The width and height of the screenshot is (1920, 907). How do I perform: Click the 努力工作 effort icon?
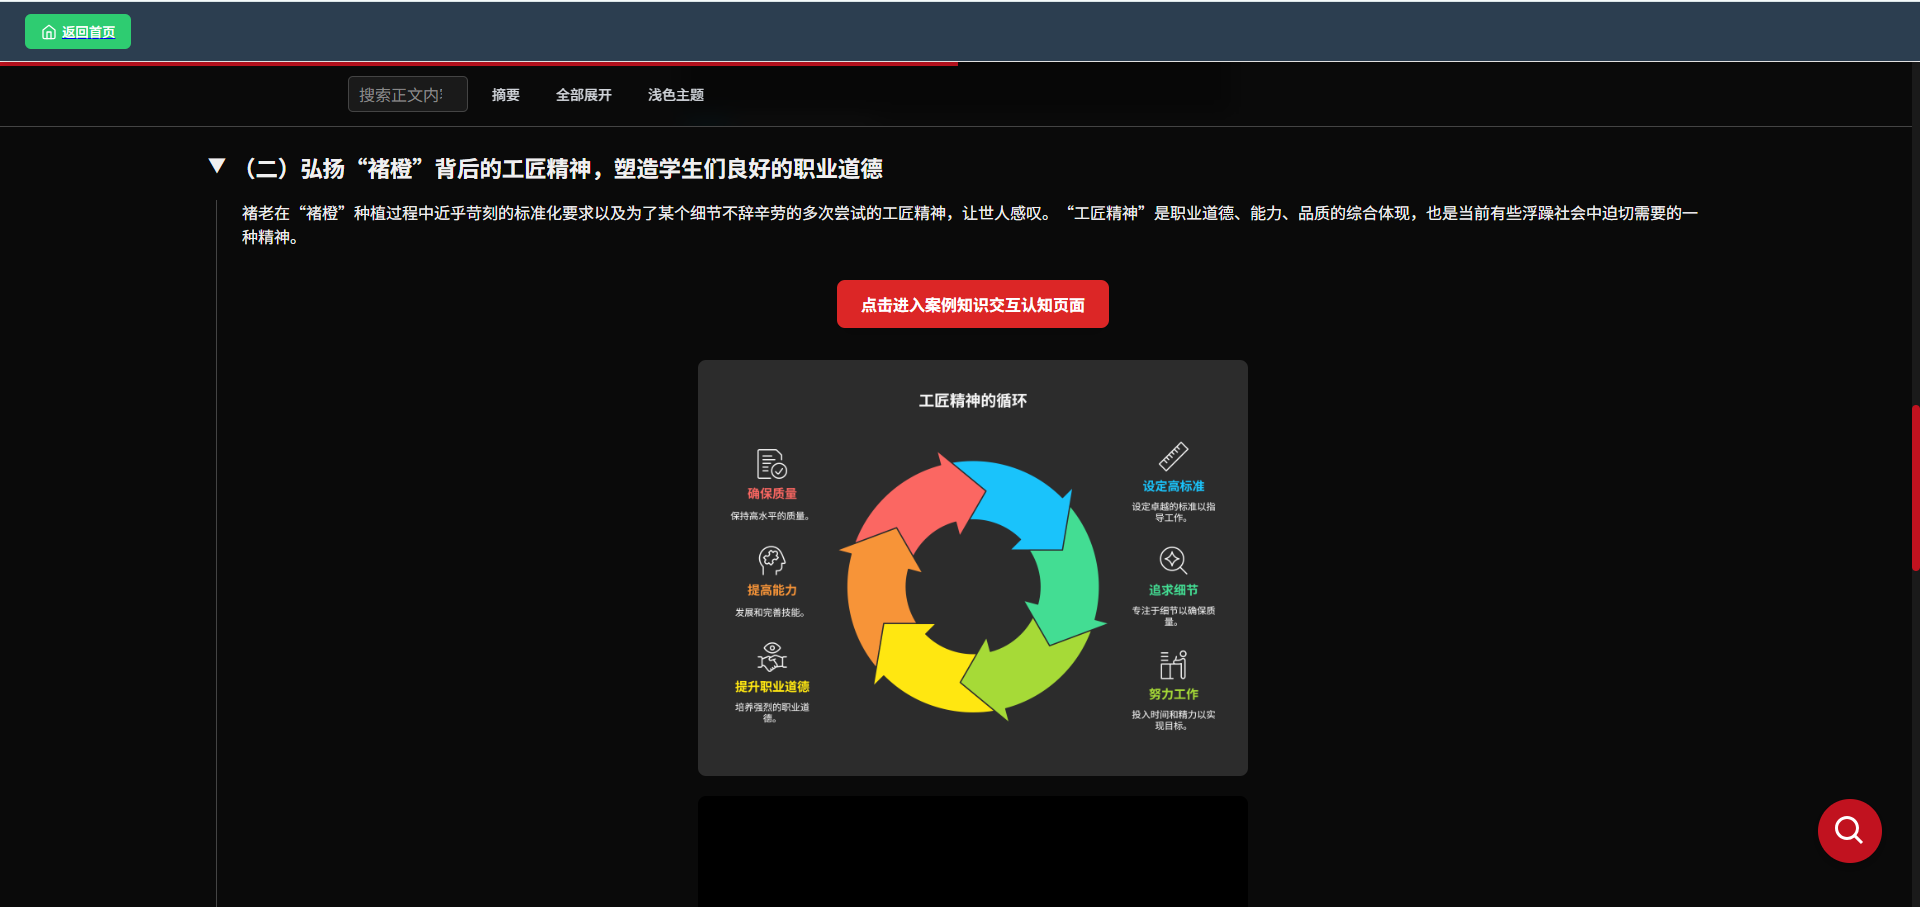(x=1172, y=663)
